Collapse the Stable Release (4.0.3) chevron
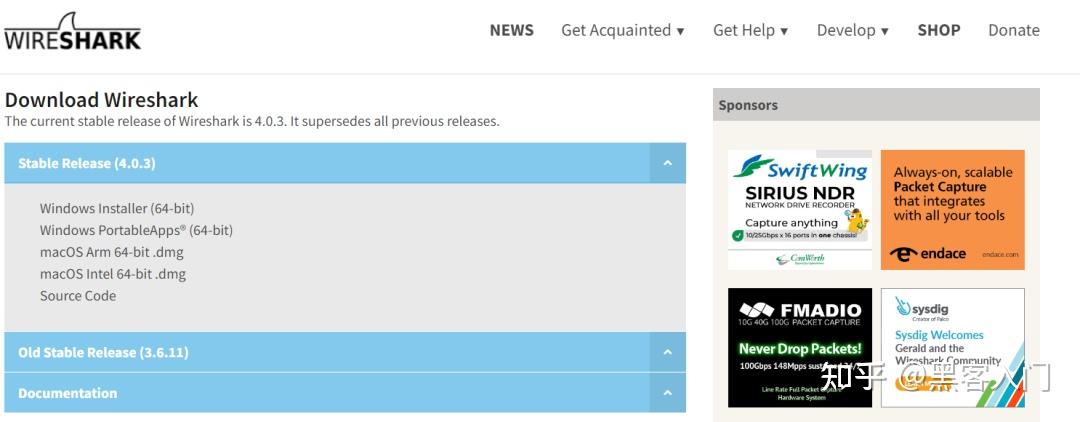 point(667,163)
